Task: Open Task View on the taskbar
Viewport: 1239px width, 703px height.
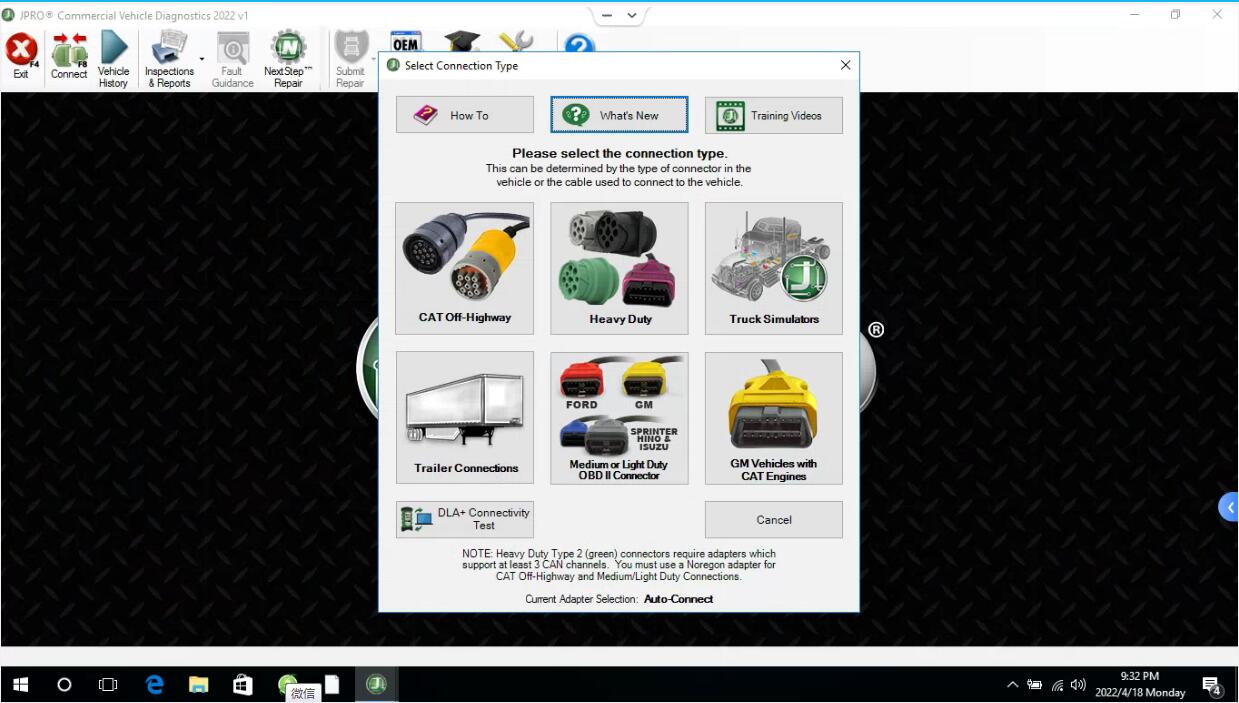Action: pos(108,685)
